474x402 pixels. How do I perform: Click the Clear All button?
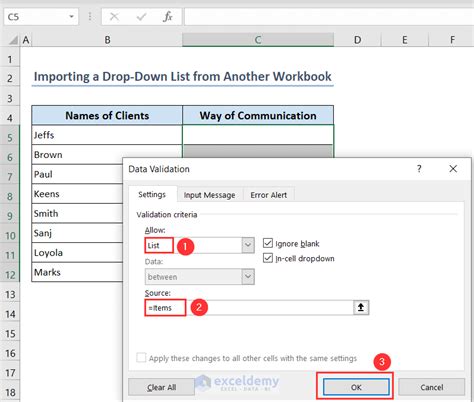point(161,387)
